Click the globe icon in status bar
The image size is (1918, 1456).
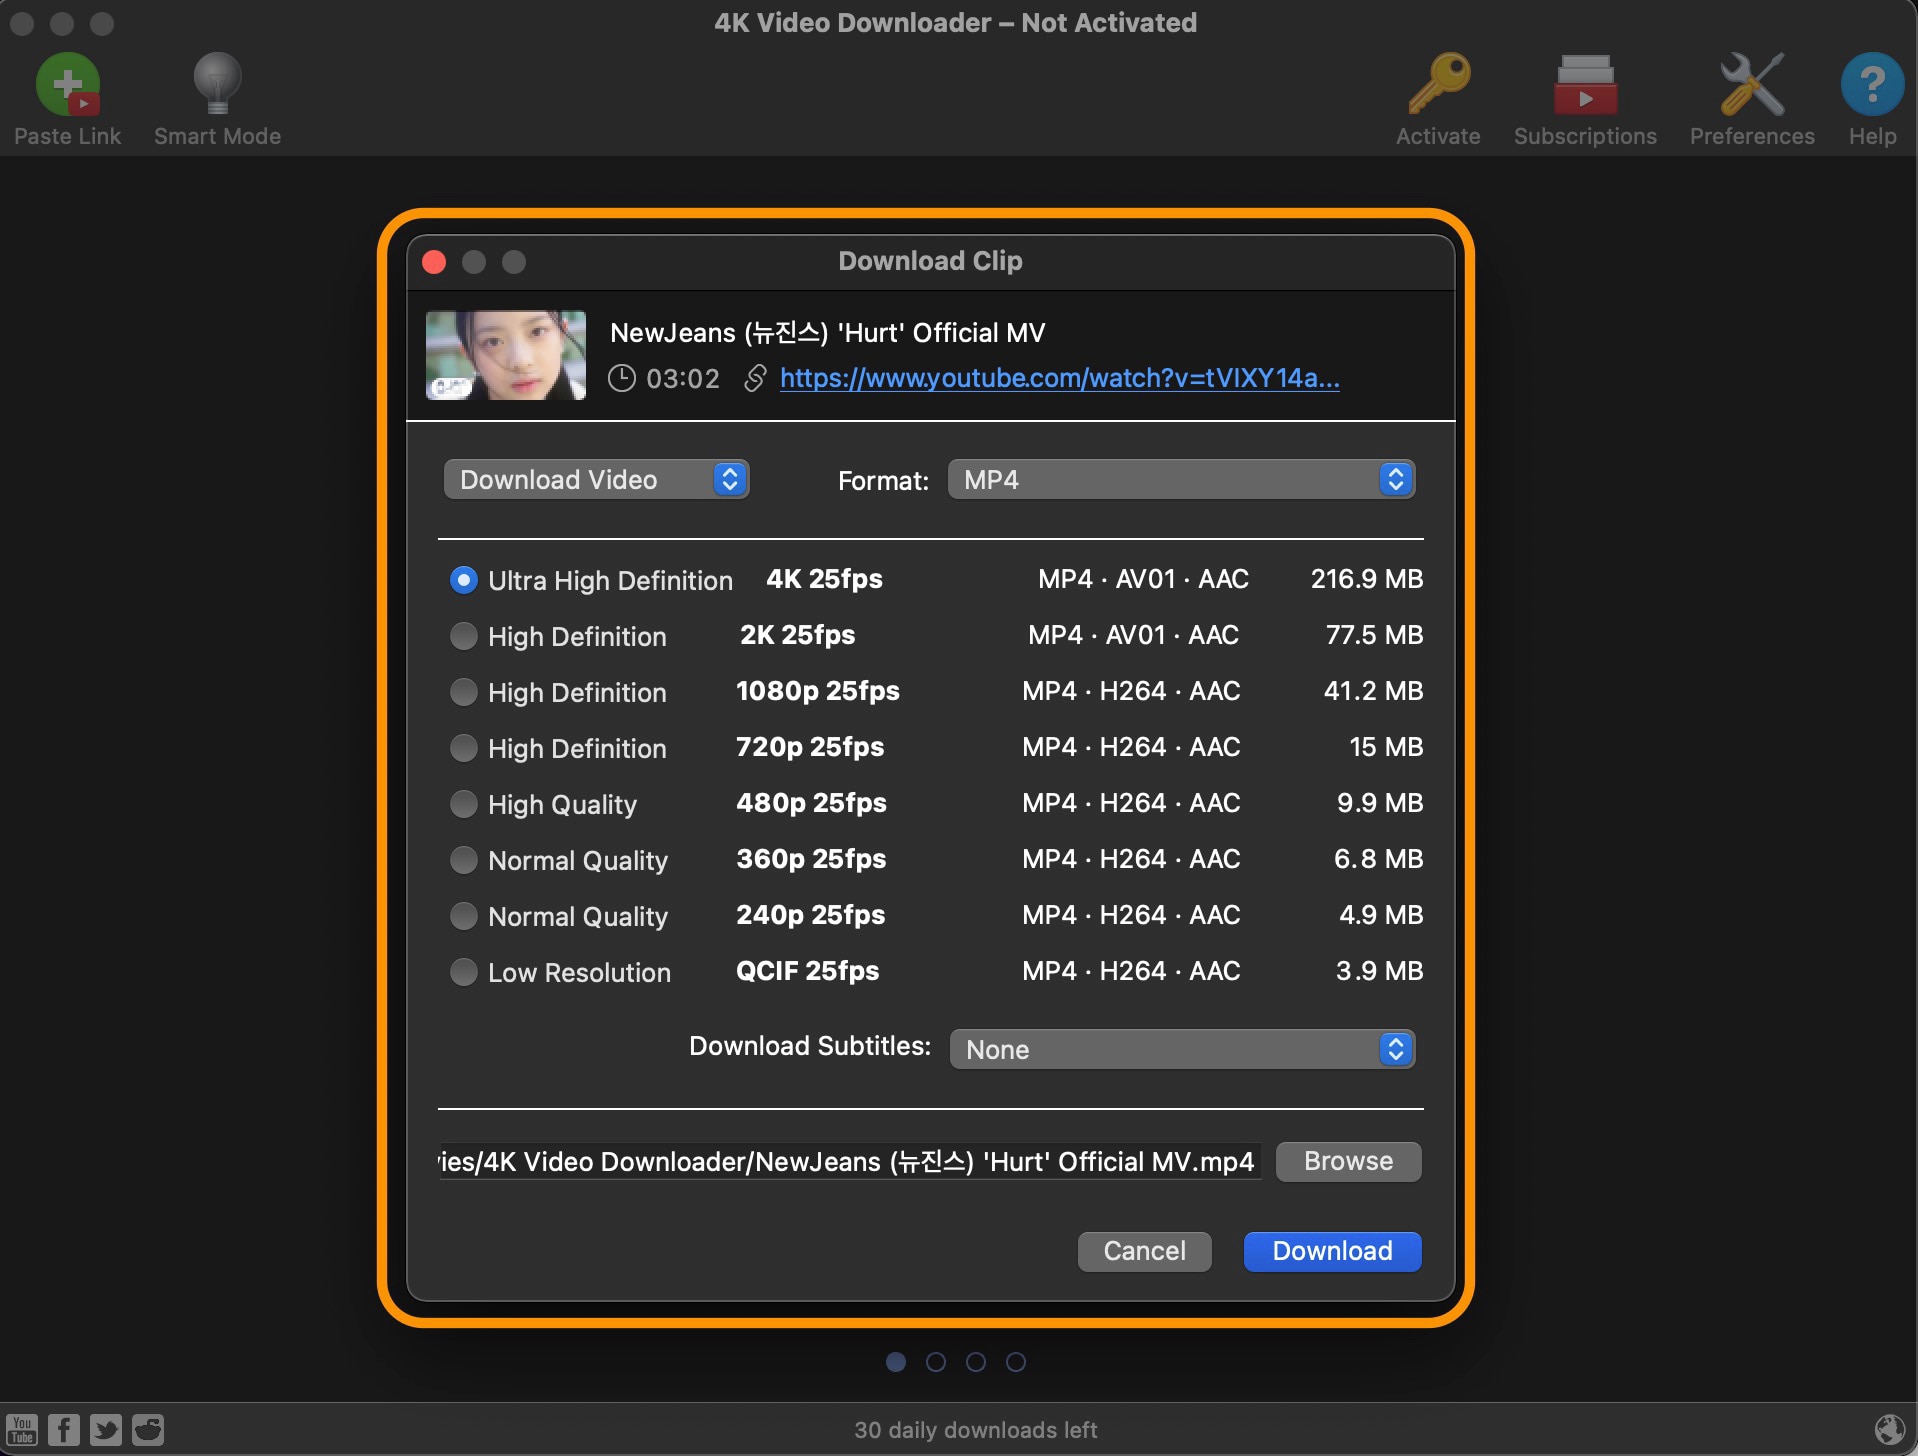pos(1889,1430)
